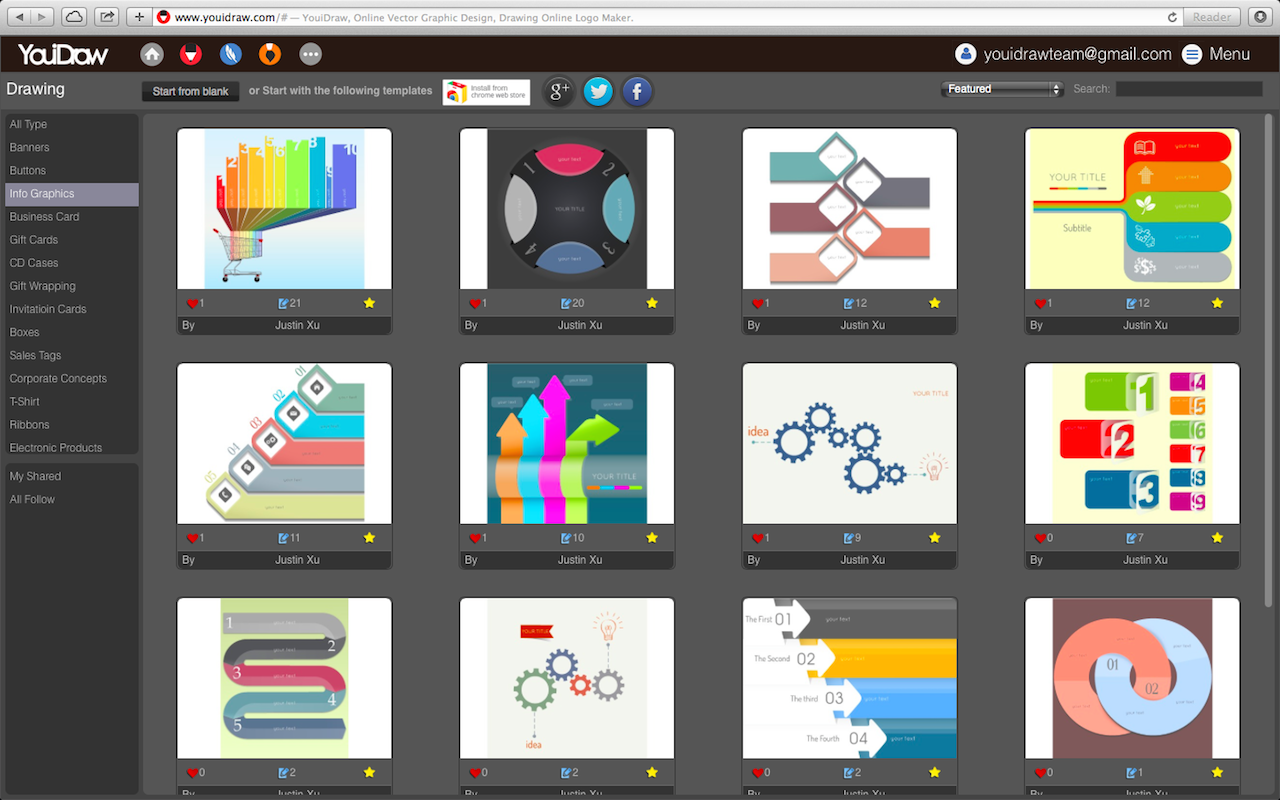This screenshot has height=800, width=1280.
Task: Share via the Twitter bird icon
Action: click(x=598, y=92)
